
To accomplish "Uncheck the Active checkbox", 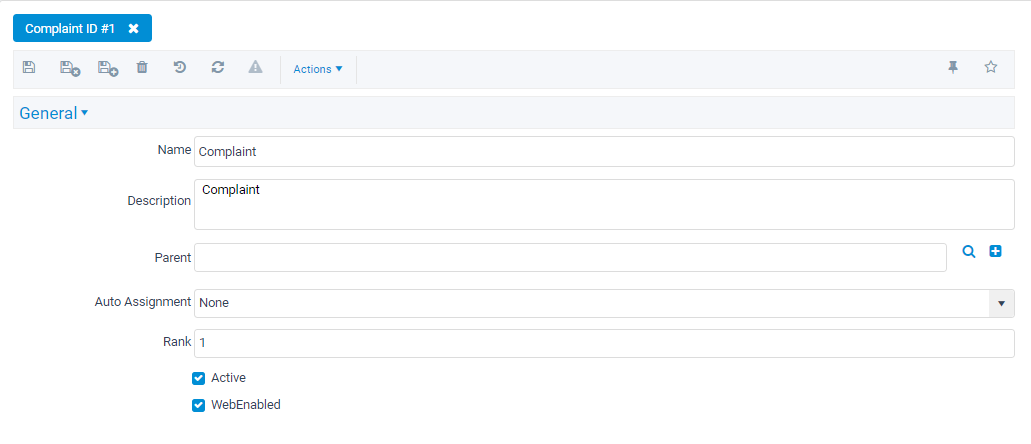I will click(x=199, y=378).
